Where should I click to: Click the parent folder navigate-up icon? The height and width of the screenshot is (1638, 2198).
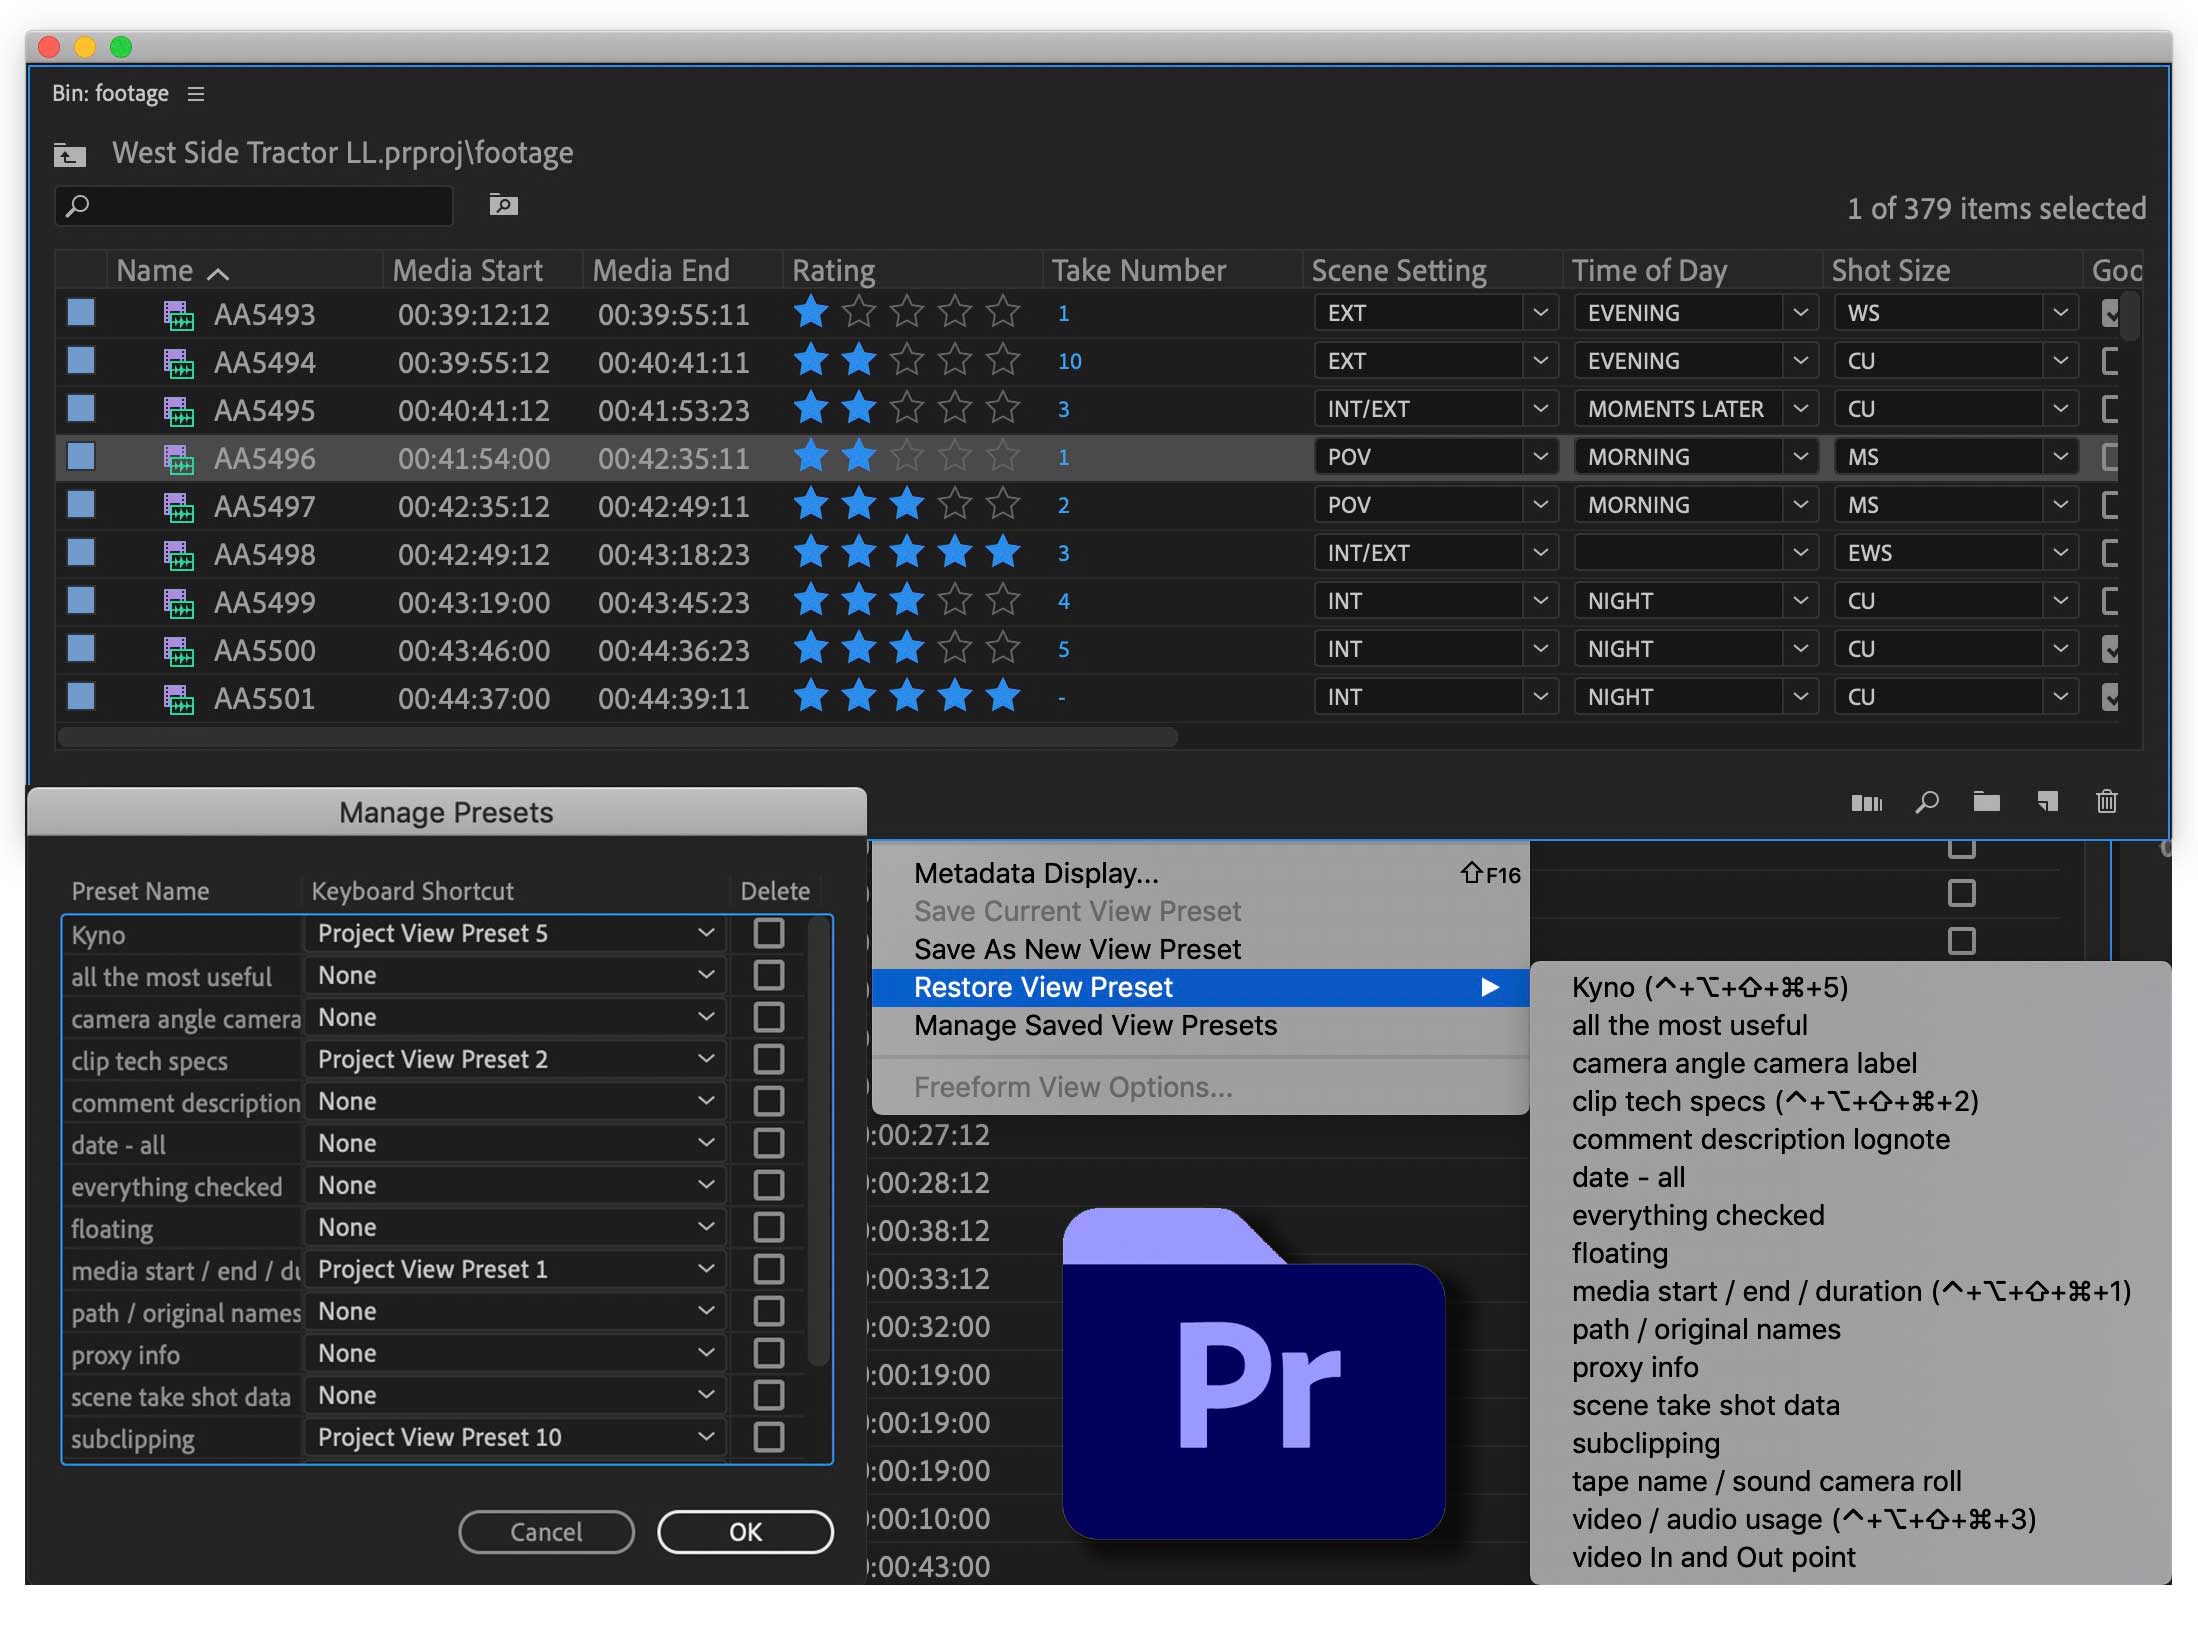point(69,155)
